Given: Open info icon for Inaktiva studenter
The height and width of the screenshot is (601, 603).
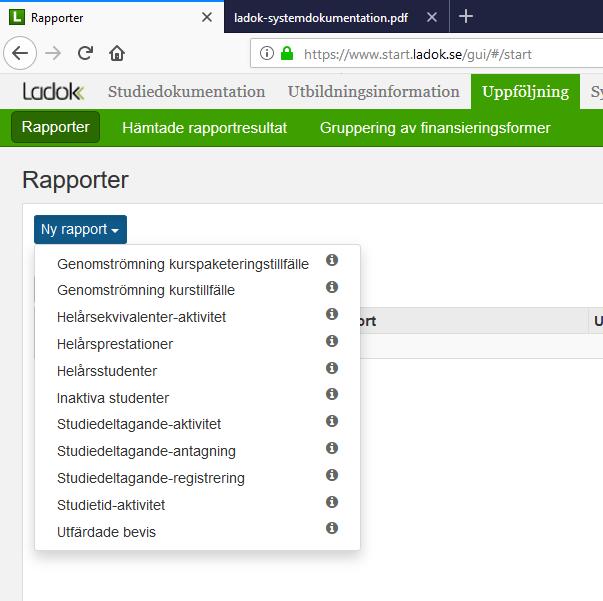Looking at the screenshot, I should (x=332, y=394).
